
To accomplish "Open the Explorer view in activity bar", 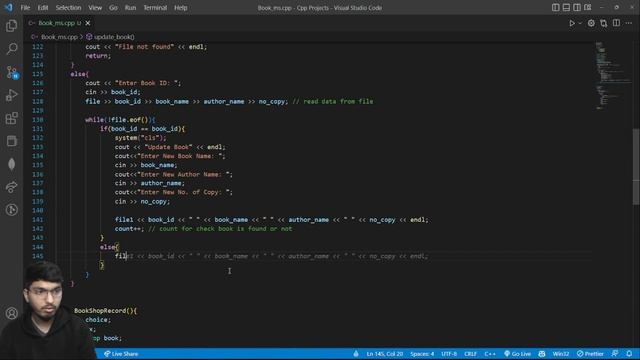I will pos(11,26).
